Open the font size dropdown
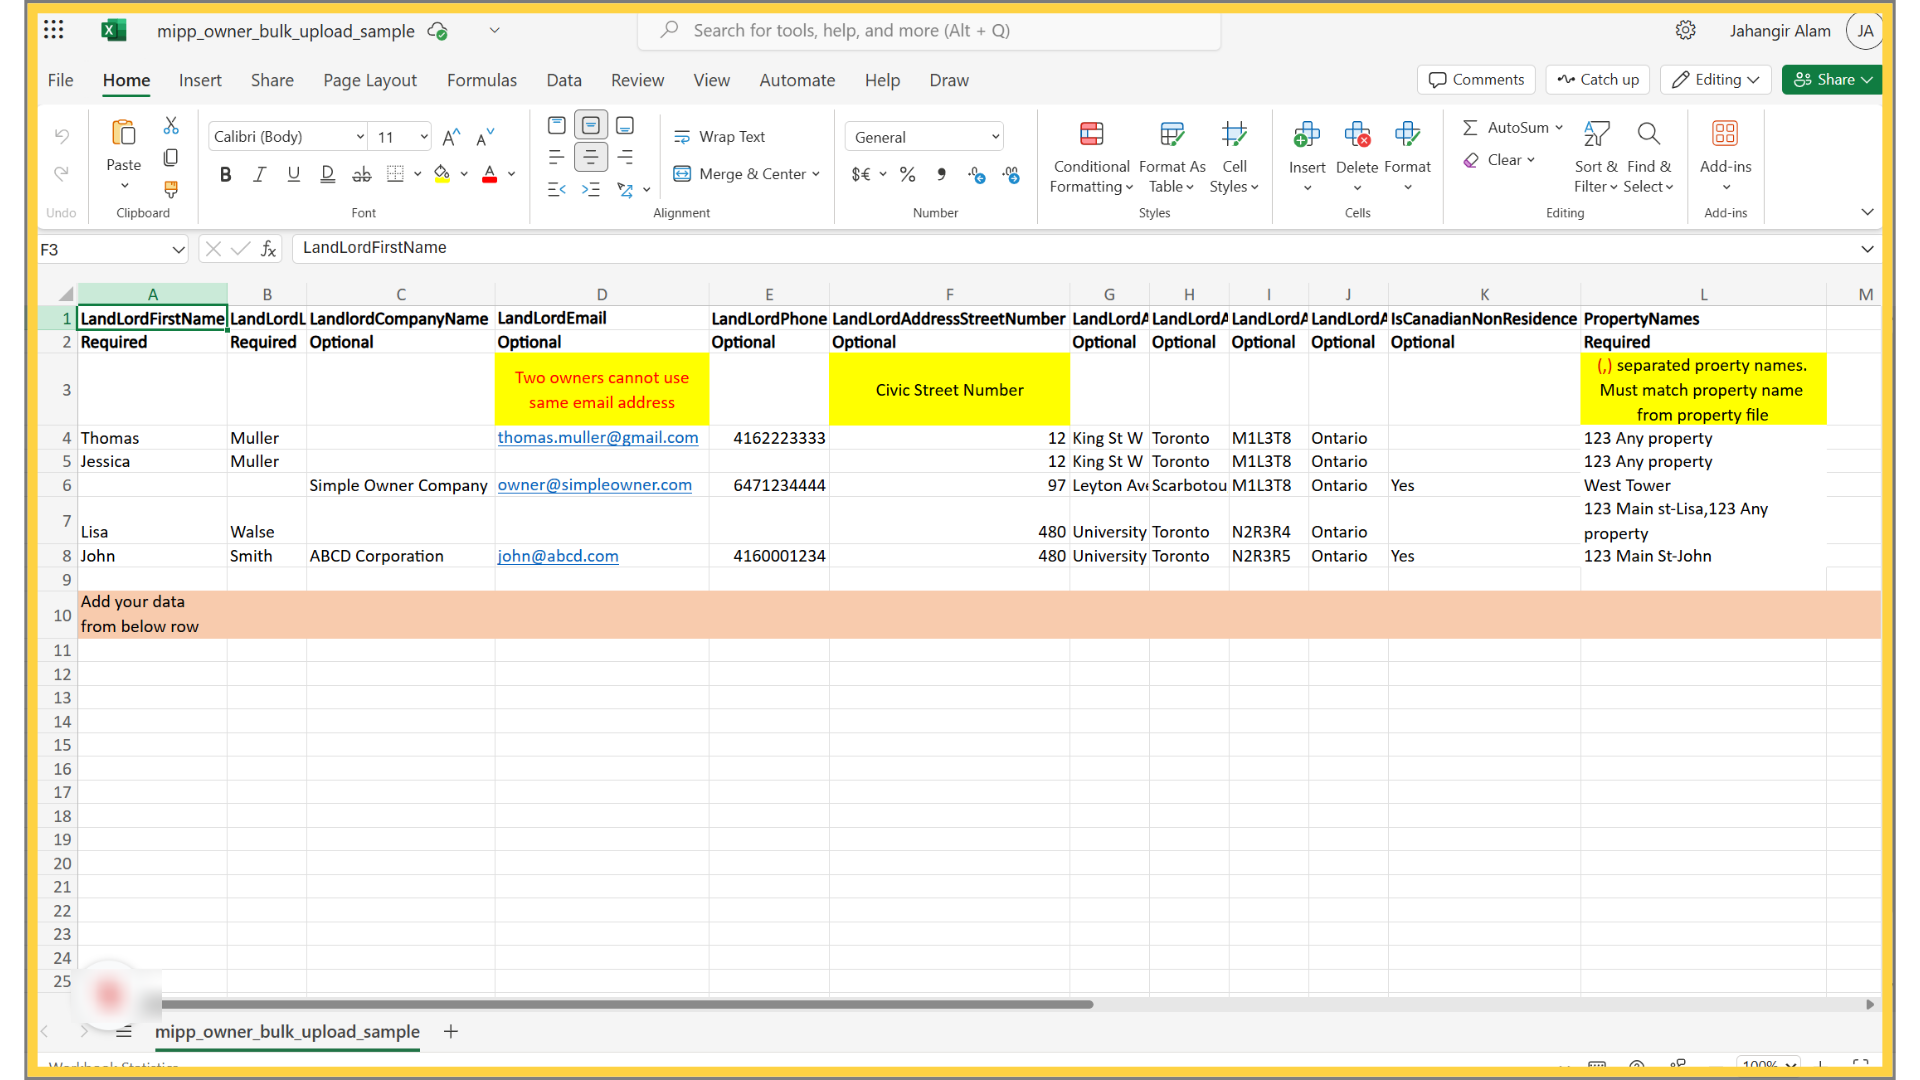Screen dimensions: 1920x1080 click(x=424, y=137)
